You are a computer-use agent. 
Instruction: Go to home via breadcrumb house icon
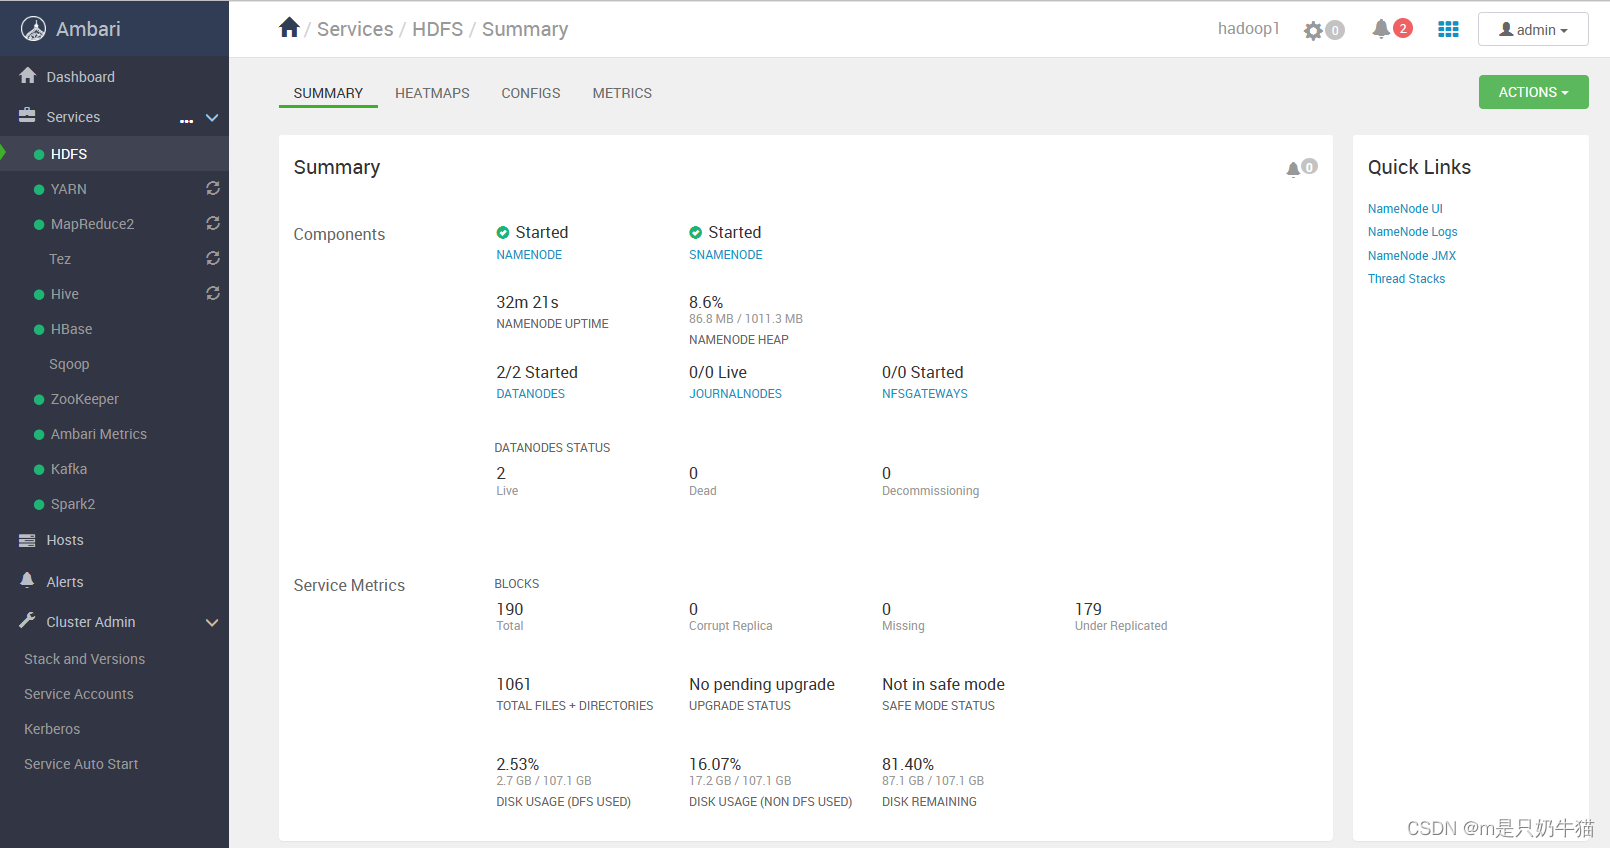[289, 28]
